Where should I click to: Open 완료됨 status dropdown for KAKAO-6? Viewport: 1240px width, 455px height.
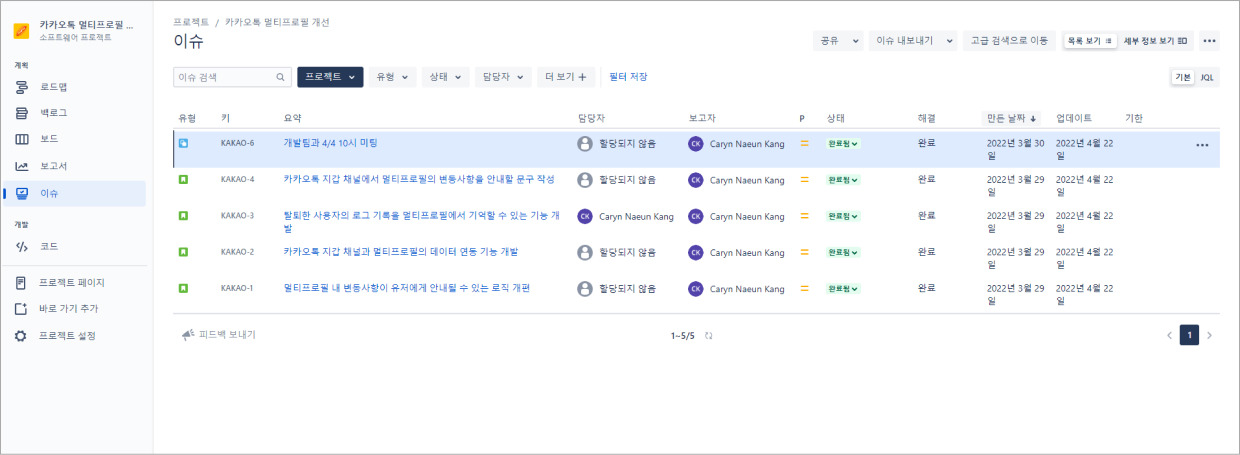tap(843, 144)
